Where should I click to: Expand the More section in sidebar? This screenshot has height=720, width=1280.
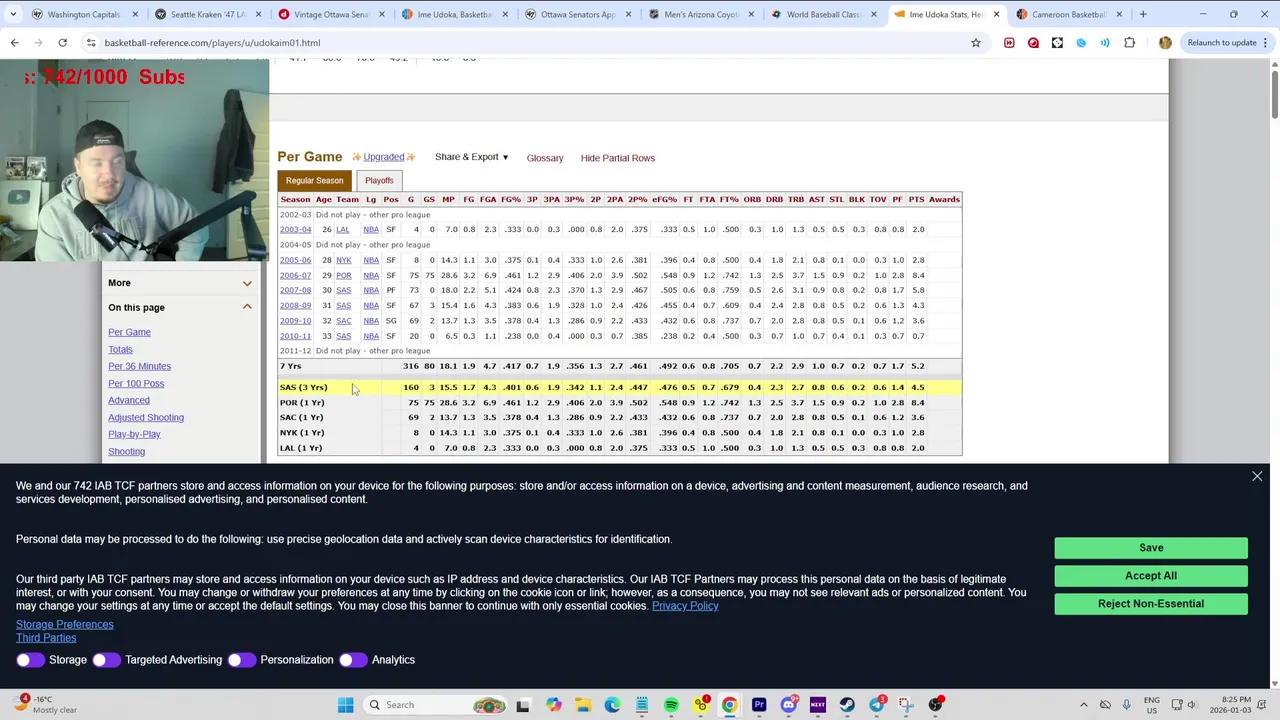(247, 283)
